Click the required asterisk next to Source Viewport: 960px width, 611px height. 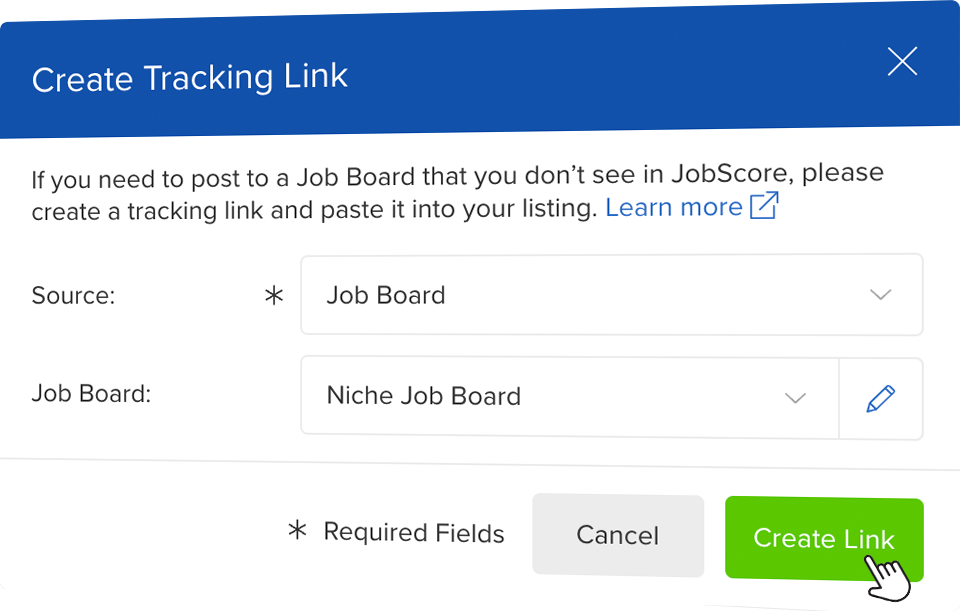click(x=274, y=296)
